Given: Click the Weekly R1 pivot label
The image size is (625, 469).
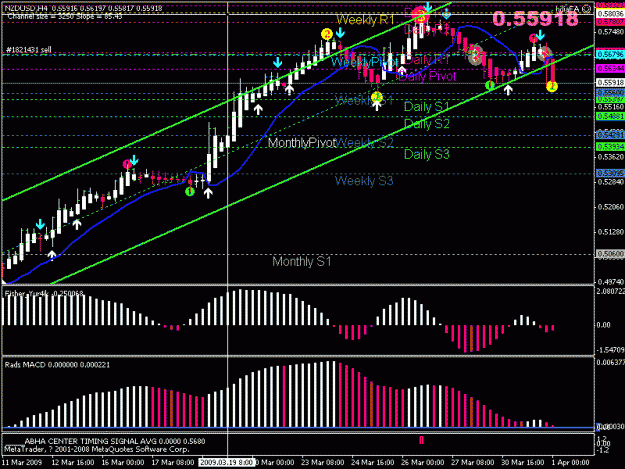Looking at the screenshot, I should [365, 20].
